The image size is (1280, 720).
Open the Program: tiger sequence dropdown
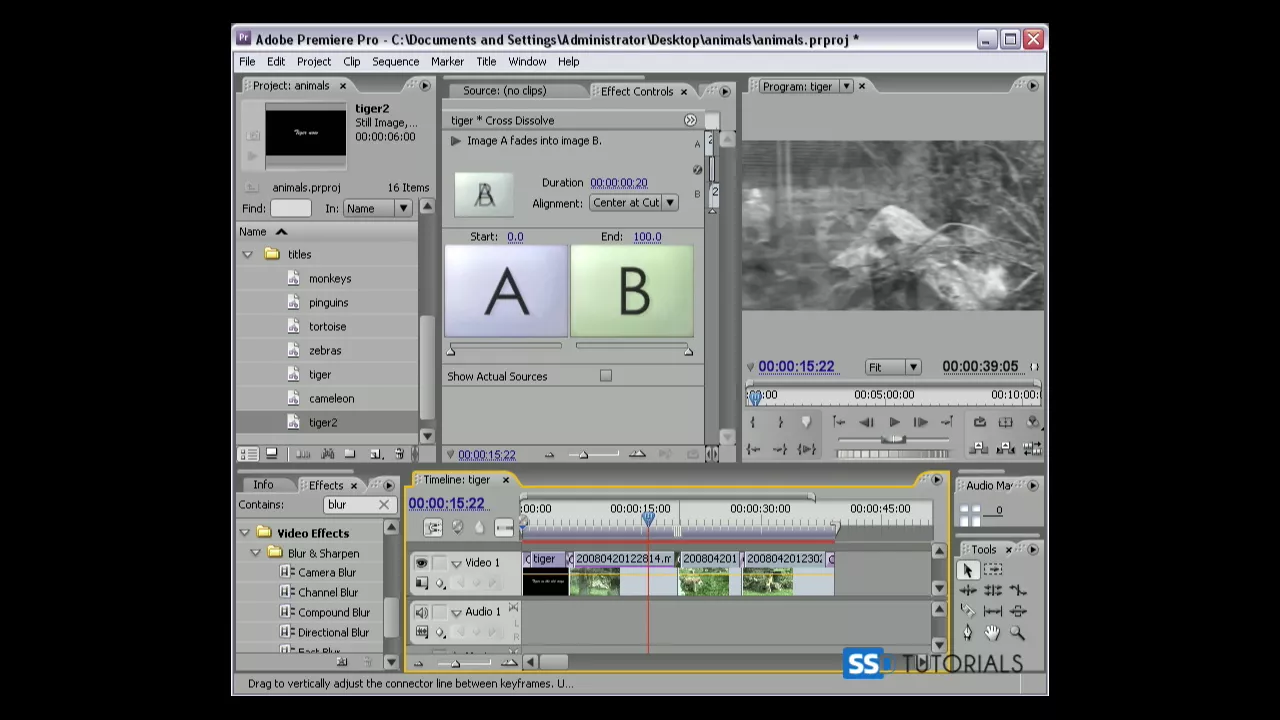point(846,87)
